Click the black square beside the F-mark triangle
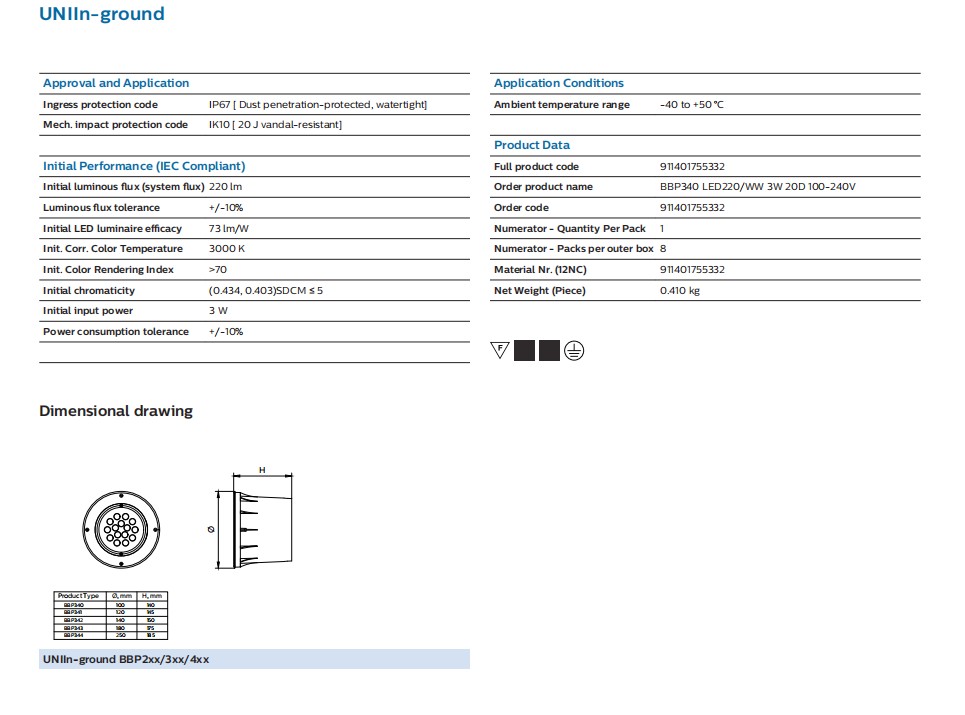 tap(524, 351)
